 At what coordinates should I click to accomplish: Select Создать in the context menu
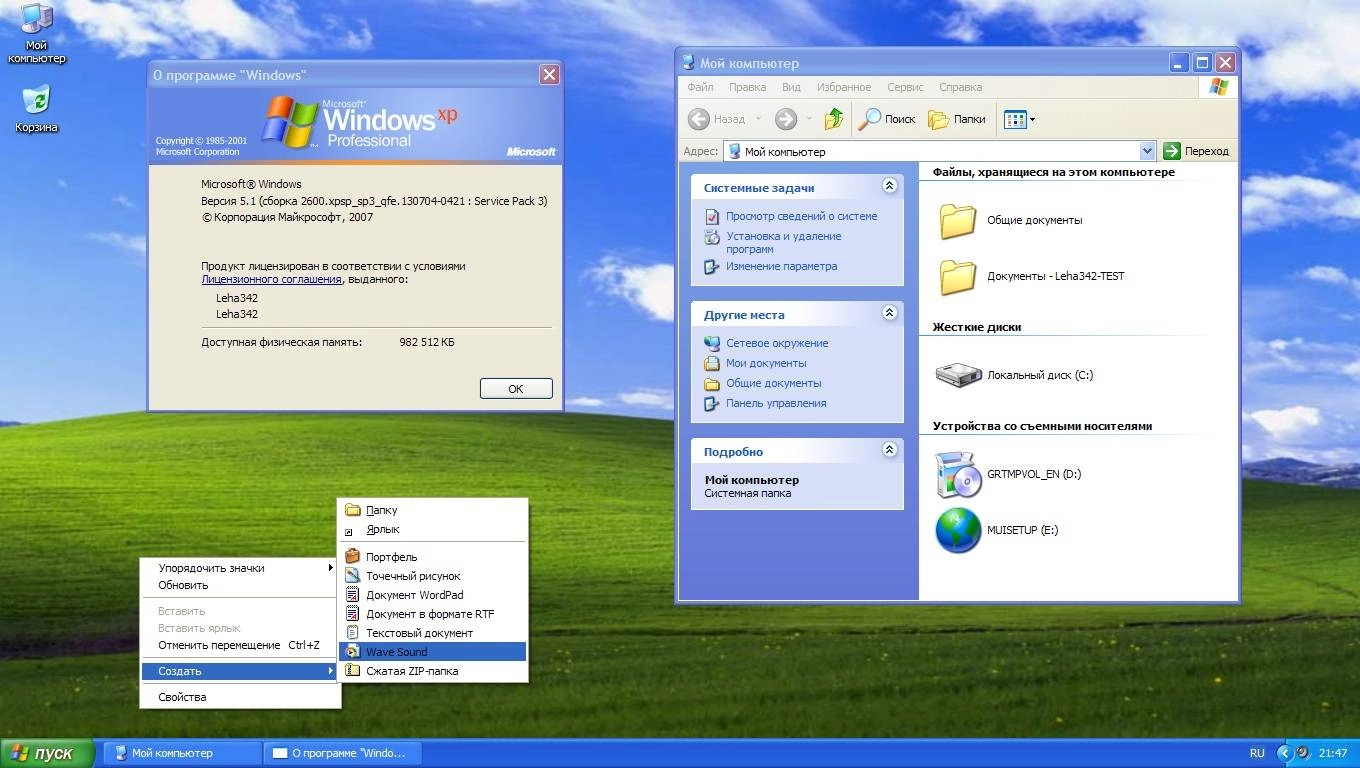(x=240, y=671)
